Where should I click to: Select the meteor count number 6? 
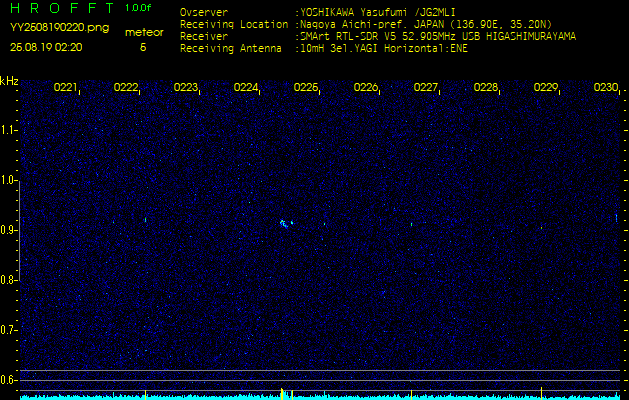[143, 47]
